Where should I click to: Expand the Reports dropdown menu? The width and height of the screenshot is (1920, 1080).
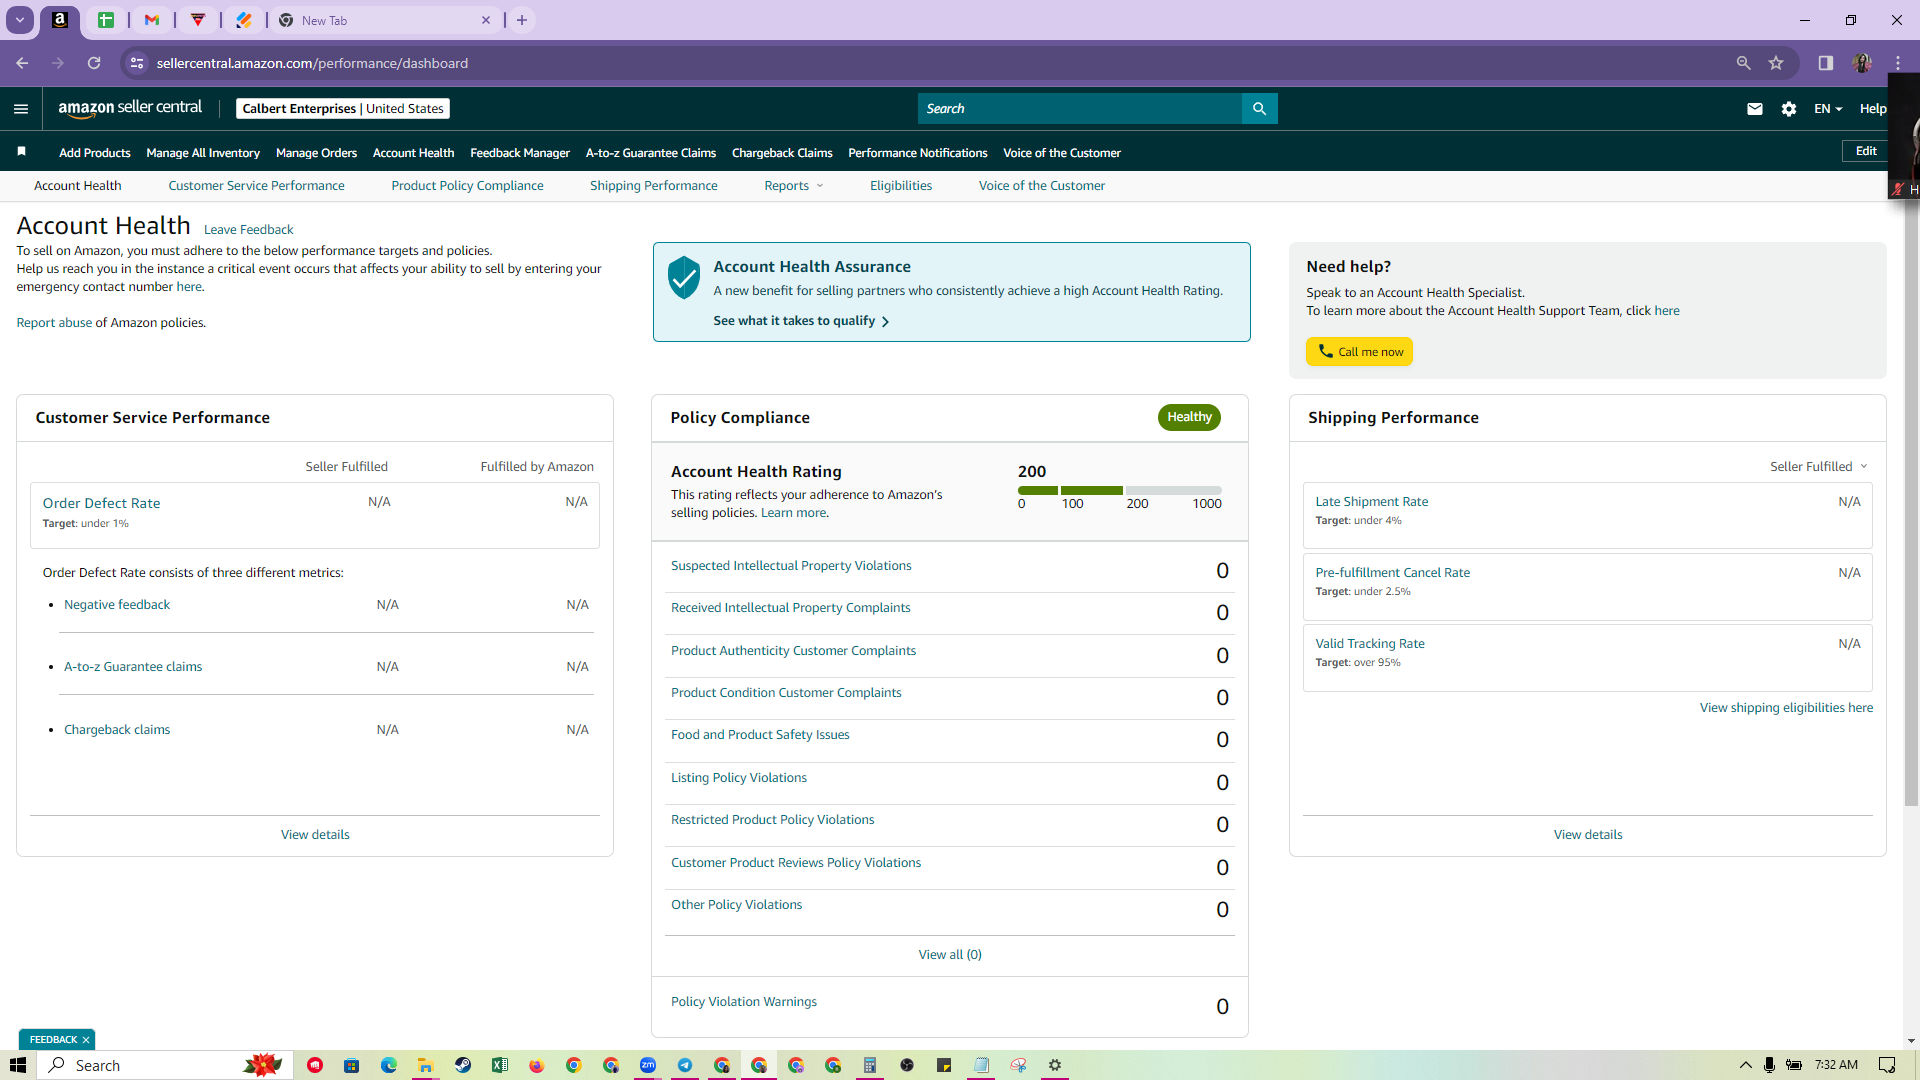coord(794,186)
